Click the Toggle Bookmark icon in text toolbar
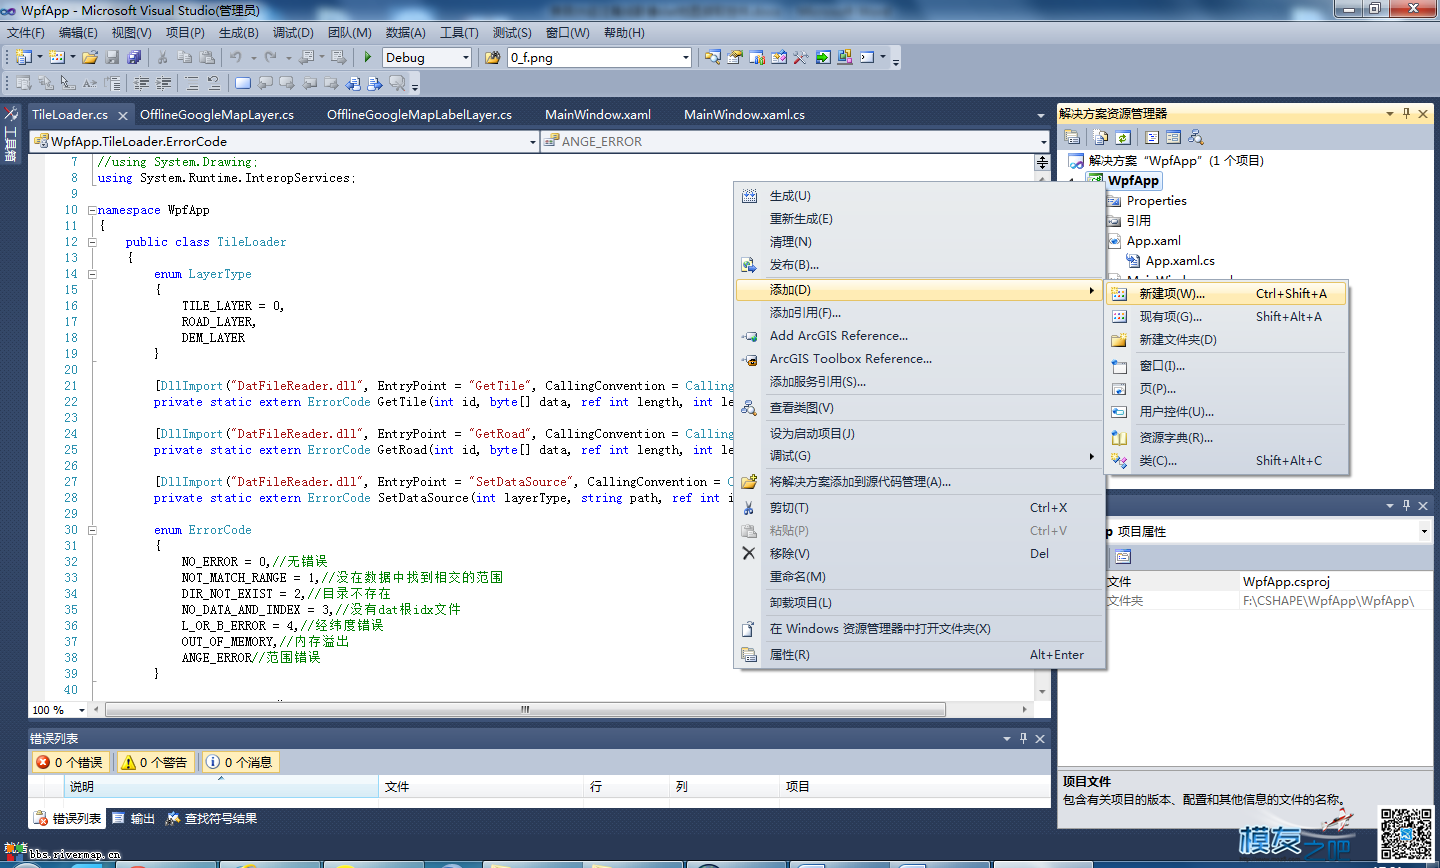This screenshot has height=868, width=1440. pyautogui.click(x=243, y=83)
